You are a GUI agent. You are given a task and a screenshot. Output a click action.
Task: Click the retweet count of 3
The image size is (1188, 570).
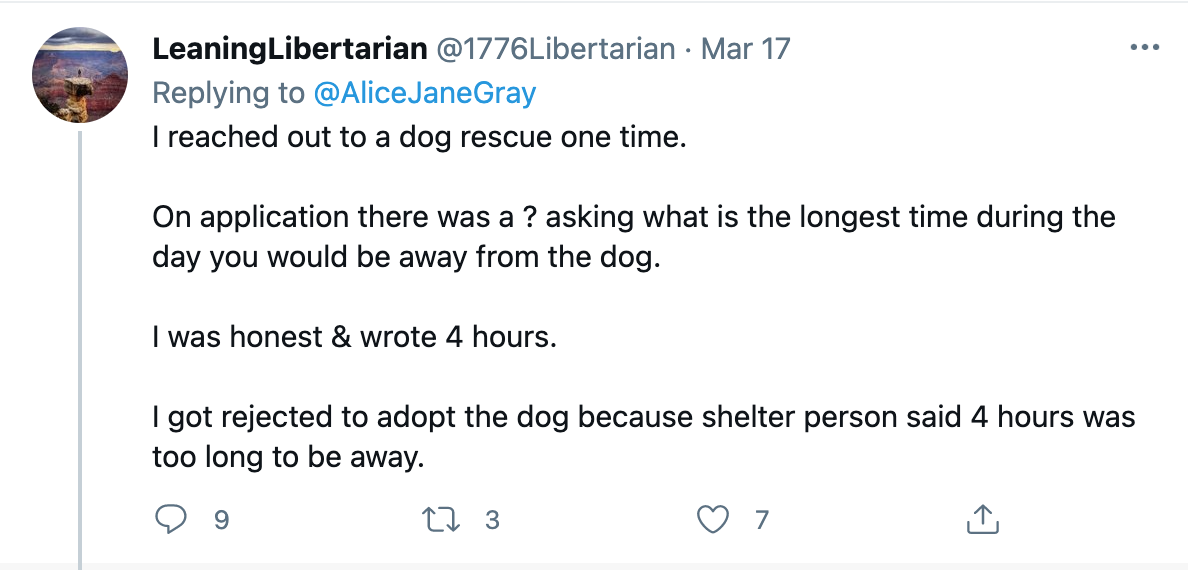(x=492, y=520)
